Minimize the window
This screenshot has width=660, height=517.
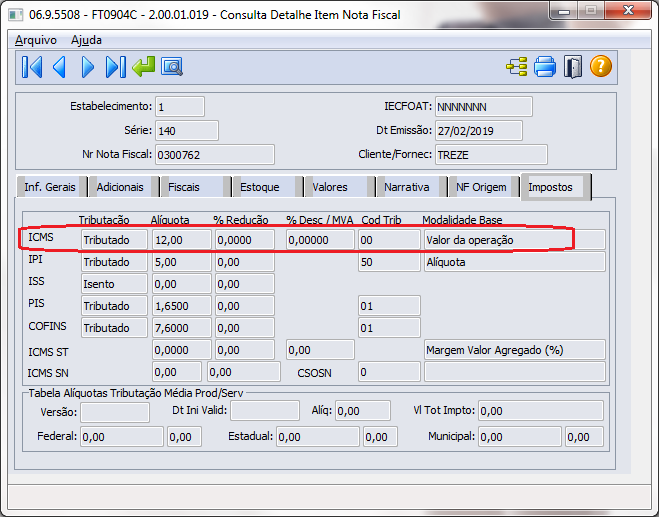tap(564, 11)
